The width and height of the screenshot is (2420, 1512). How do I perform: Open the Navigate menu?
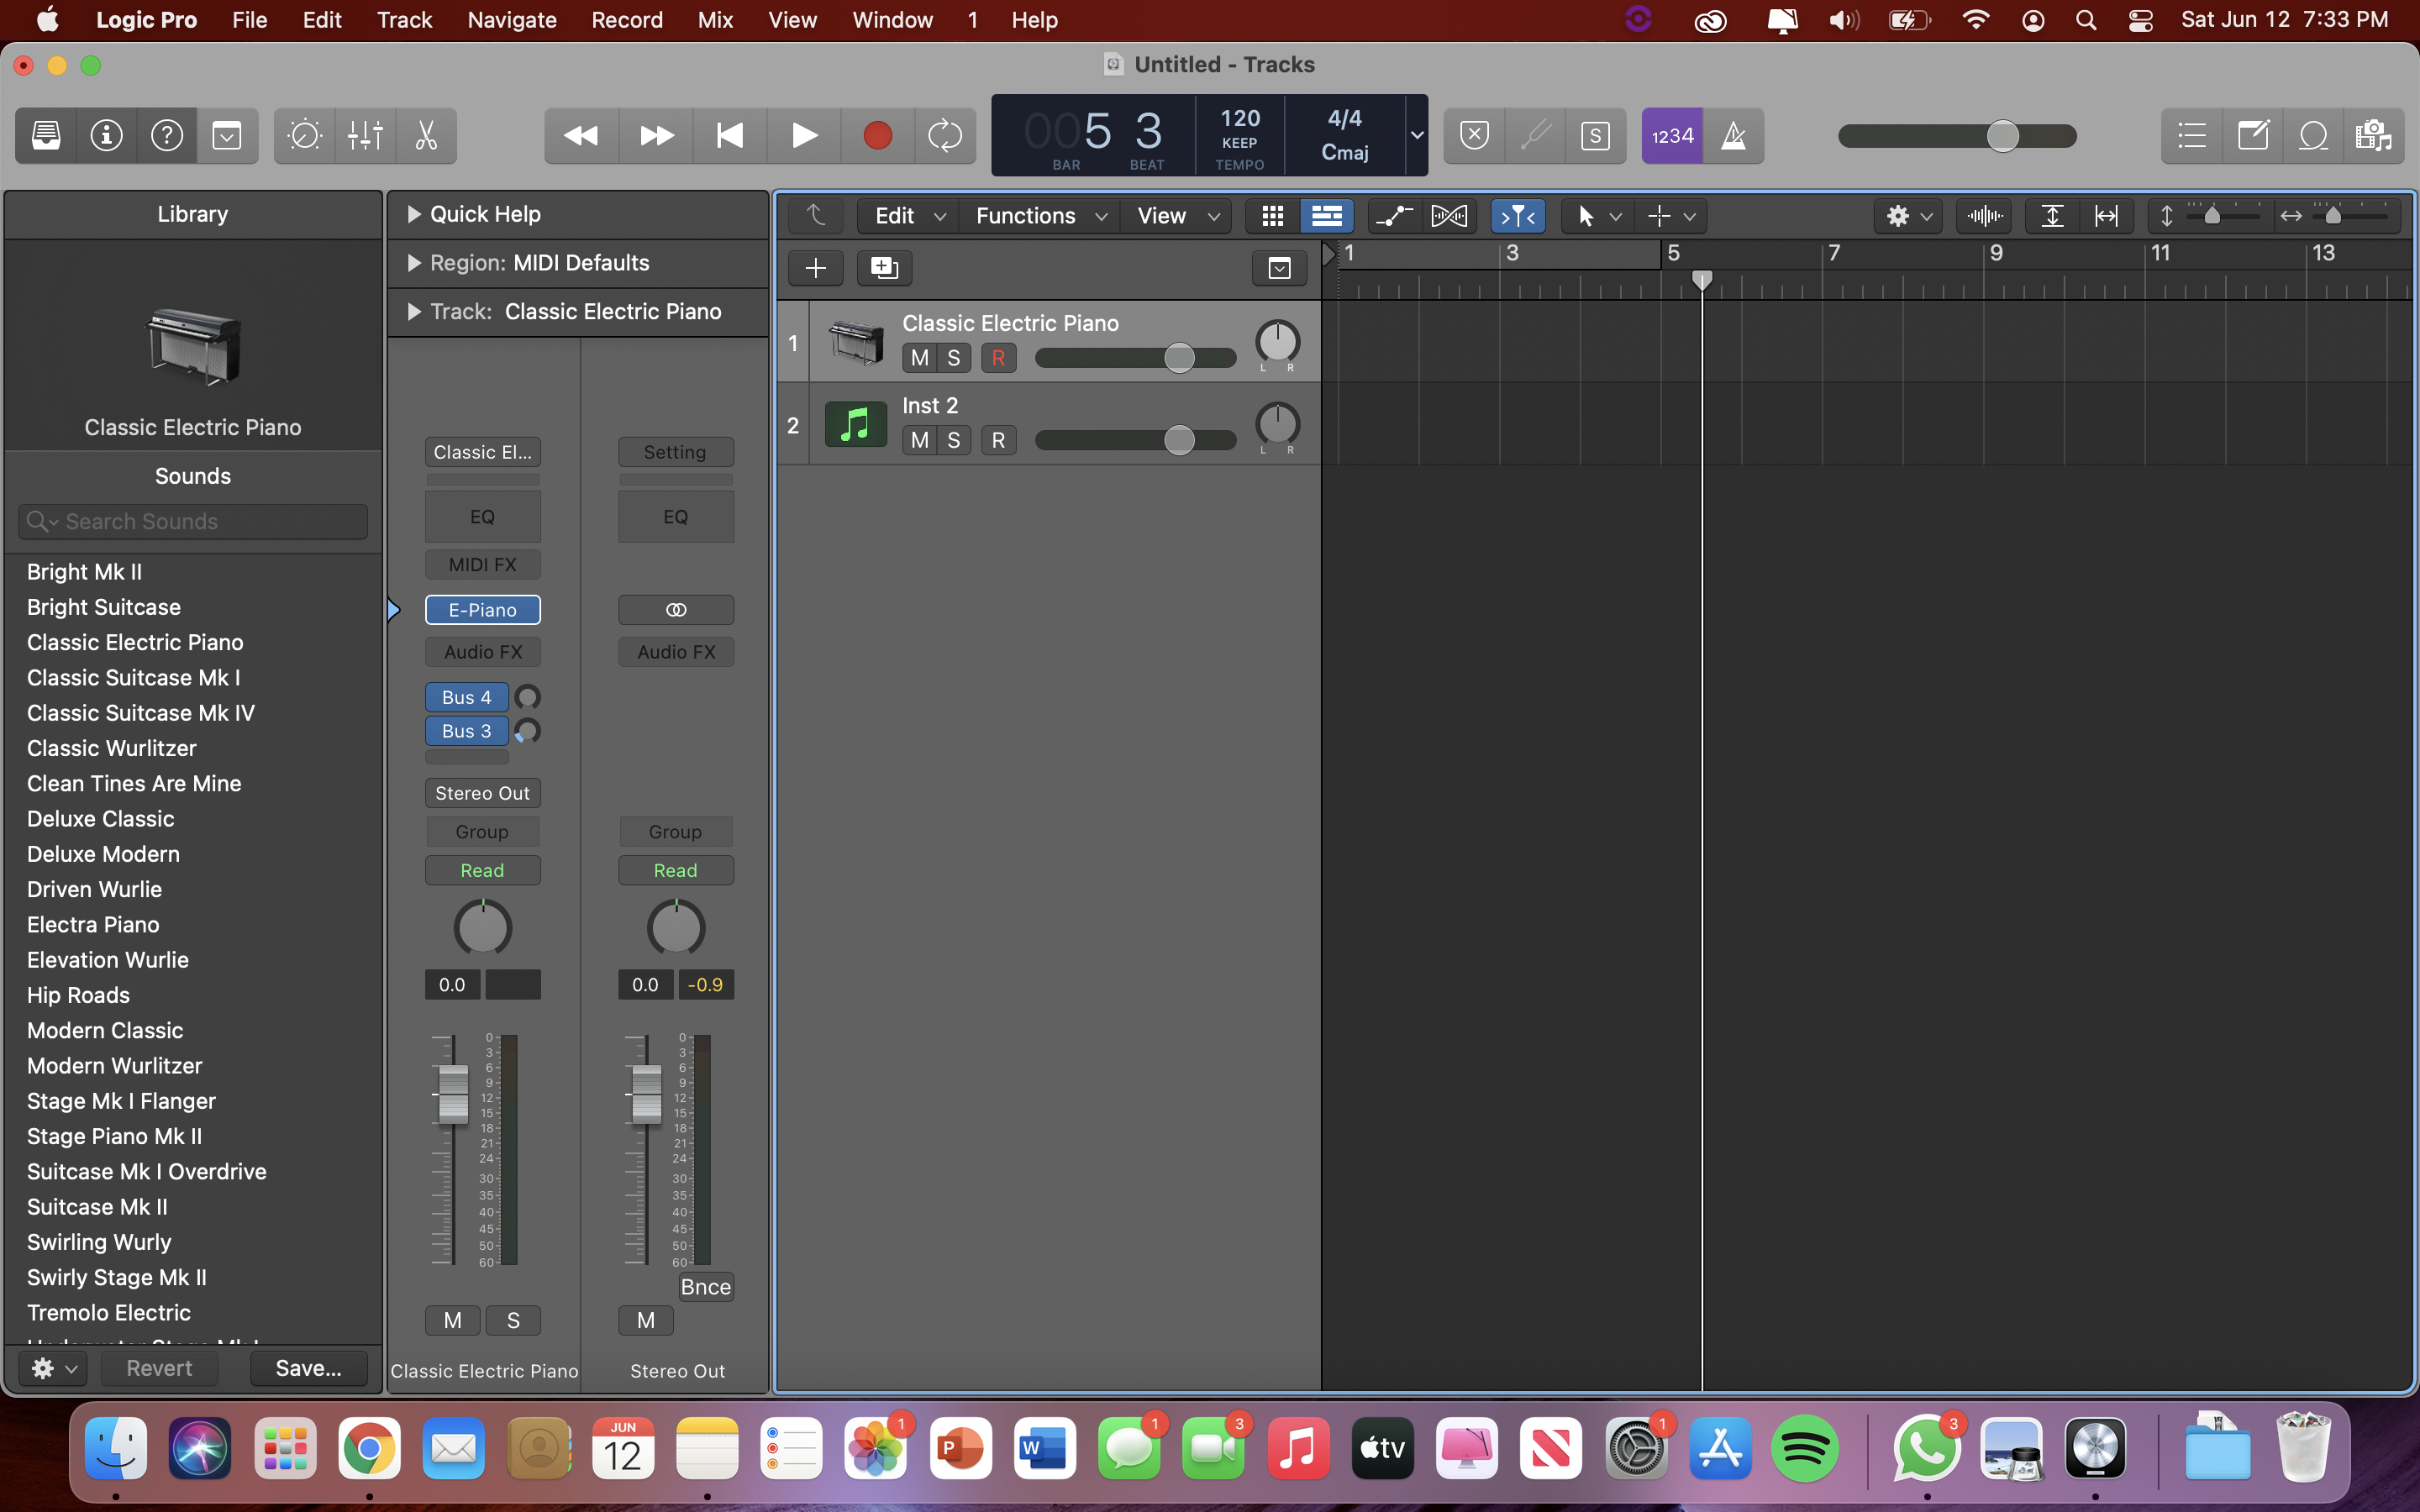click(510, 20)
